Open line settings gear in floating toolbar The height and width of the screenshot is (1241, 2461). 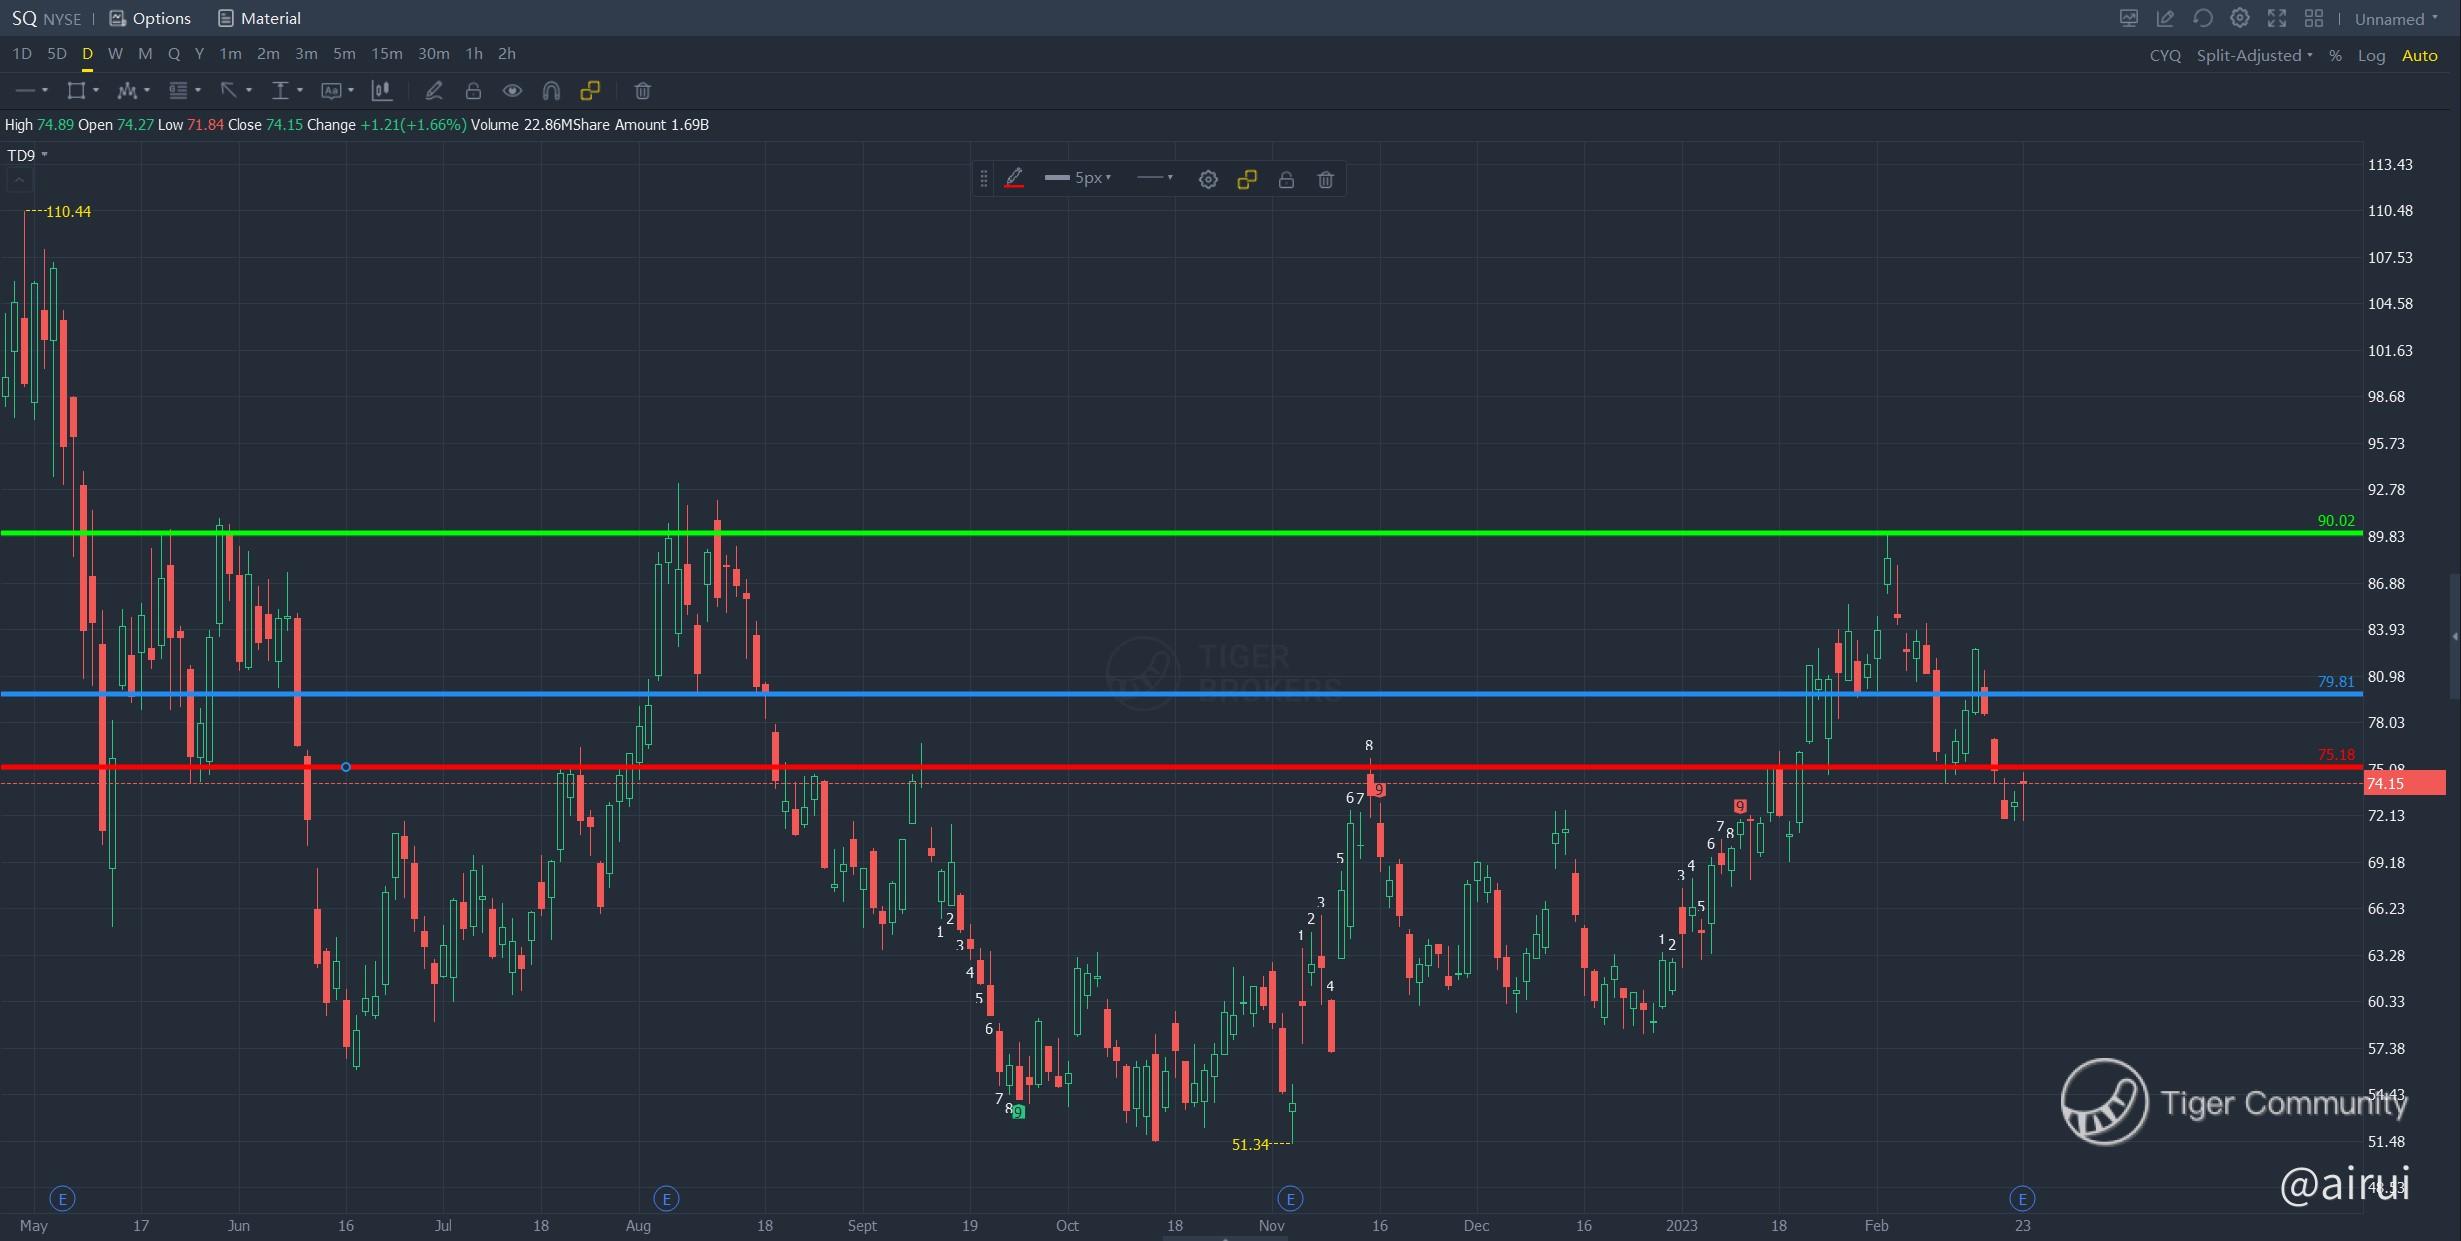point(1208,179)
